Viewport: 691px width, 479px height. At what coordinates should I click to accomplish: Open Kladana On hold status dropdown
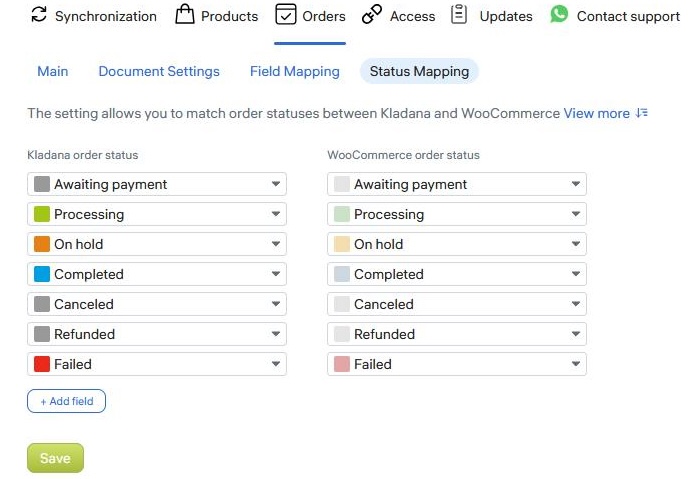pyautogui.click(x=157, y=244)
